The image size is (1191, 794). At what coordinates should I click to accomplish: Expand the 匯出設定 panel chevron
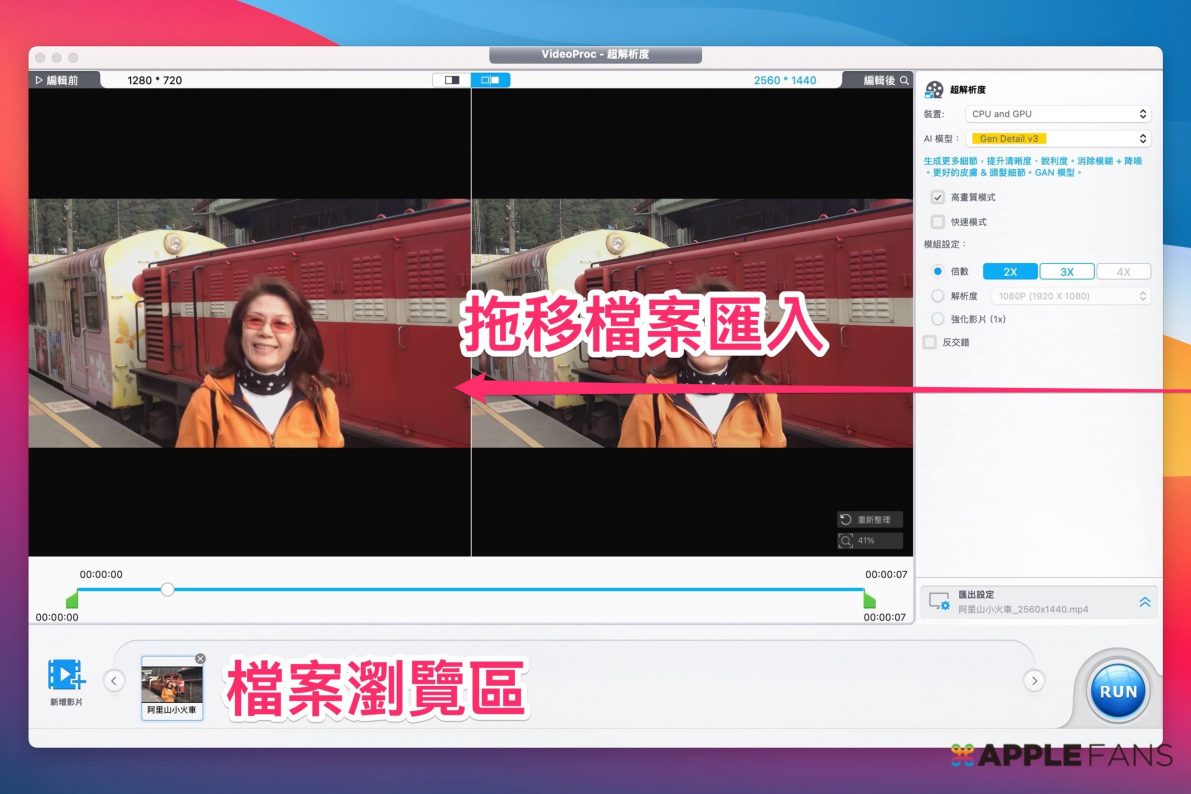click(1145, 602)
